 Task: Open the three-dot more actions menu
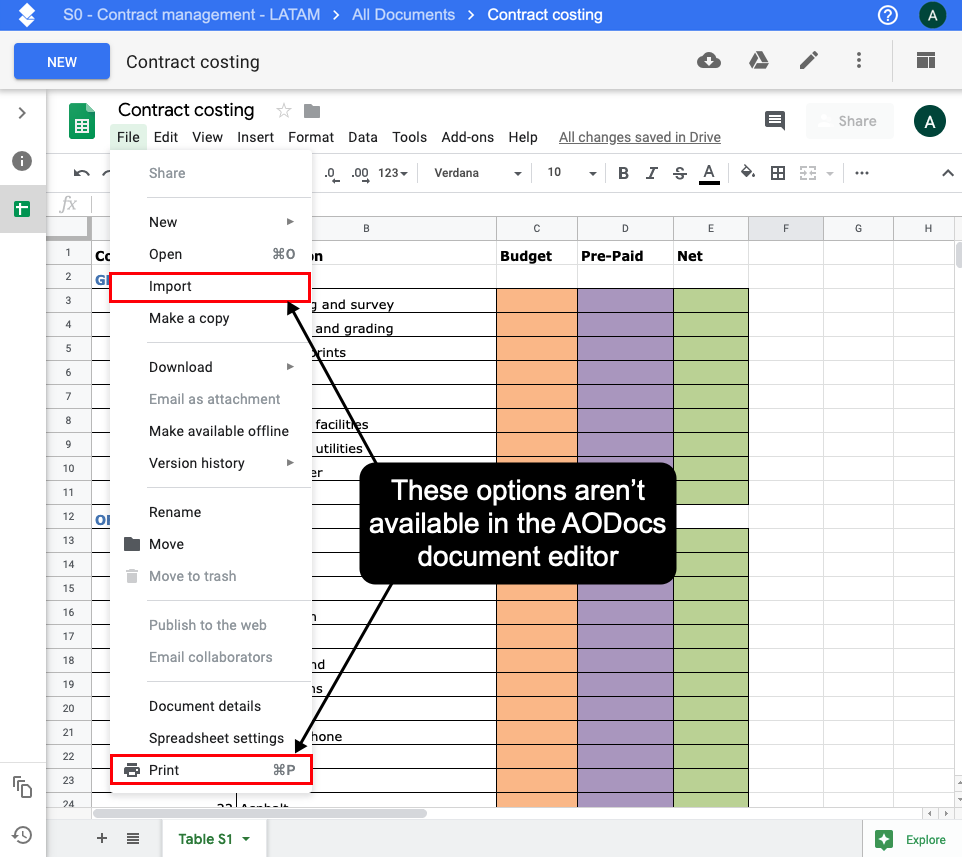click(x=858, y=60)
